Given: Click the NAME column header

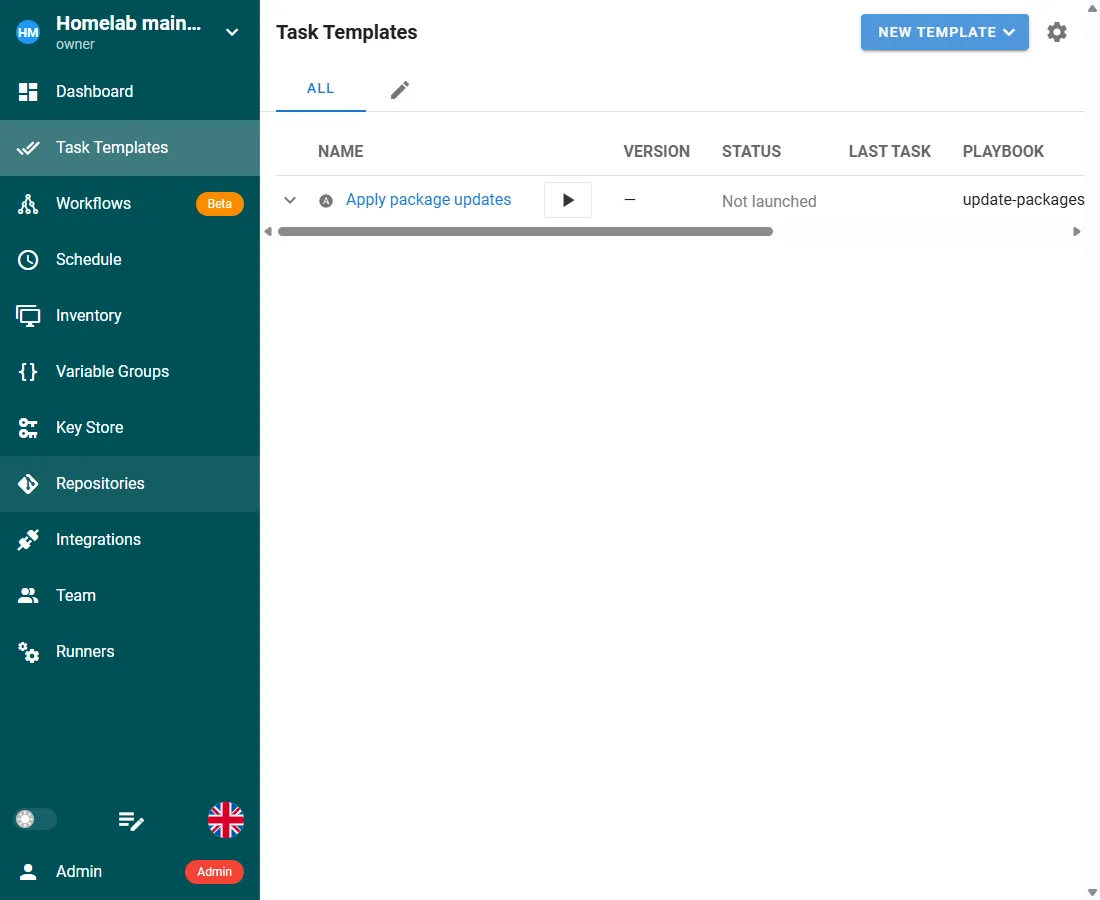Looking at the screenshot, I should (x=341, y=152).
